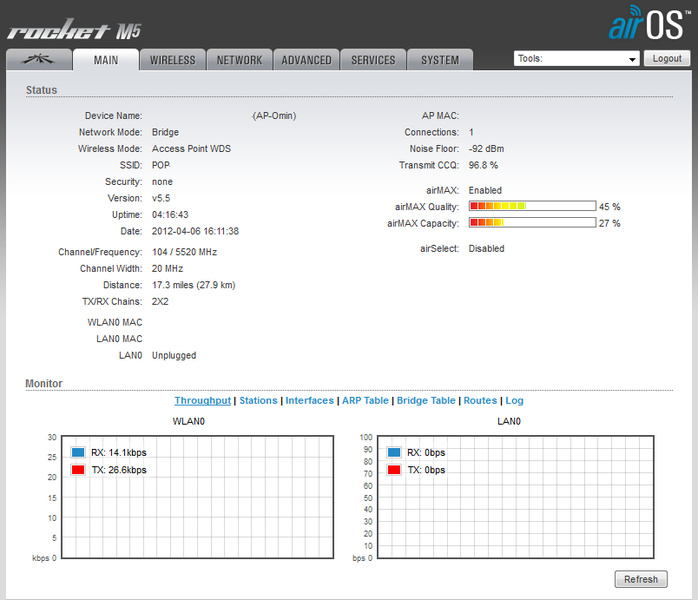This screenshot has width=698, height=600.
Task: Click the '104 / 5520 MHz' value
Action: pos(184,252)
